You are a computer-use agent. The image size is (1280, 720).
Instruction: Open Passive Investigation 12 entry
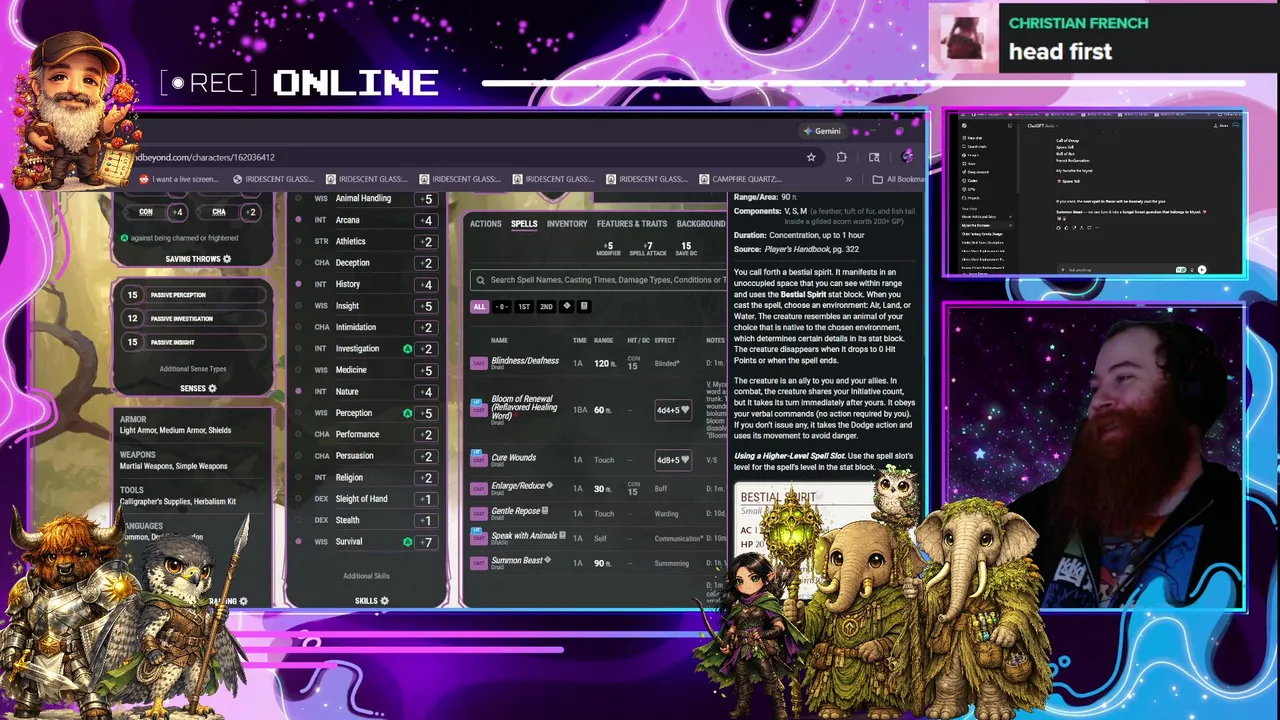[x=193, y=318]
